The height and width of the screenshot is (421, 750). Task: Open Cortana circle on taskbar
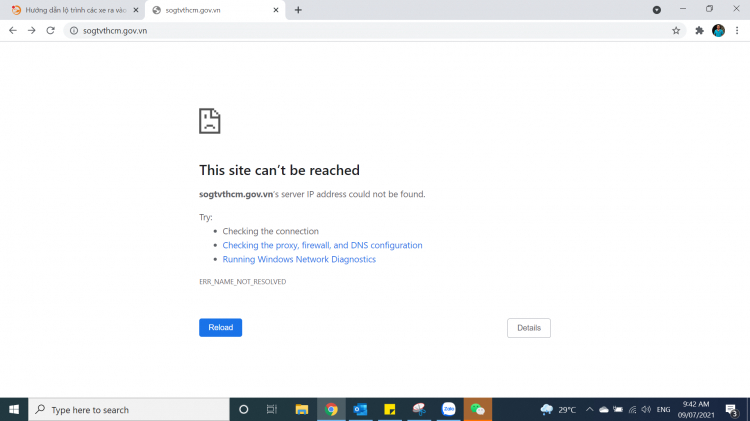click(243, 410)
